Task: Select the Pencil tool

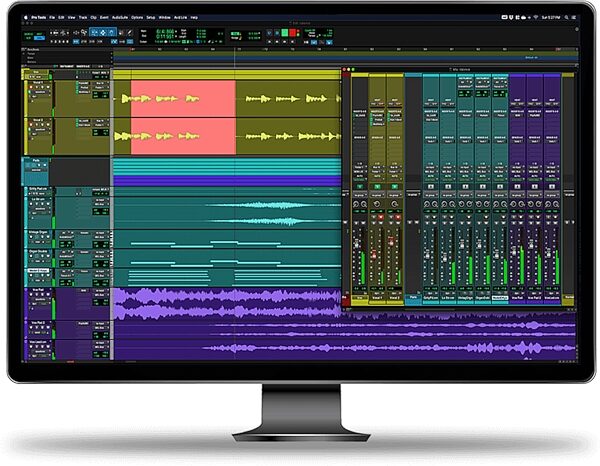Action: tap(130, 32)
